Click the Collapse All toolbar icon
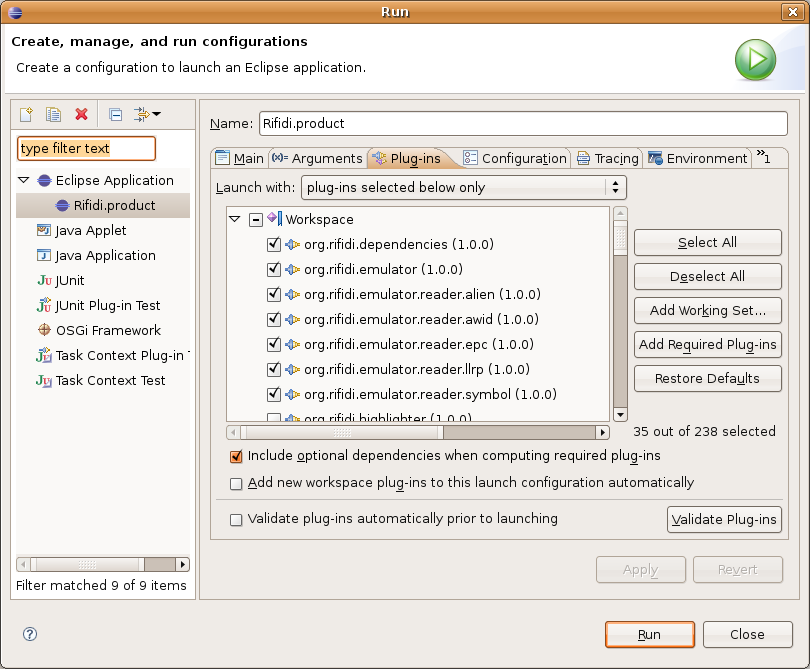This screenshot has width=810, height=669. (116, 114)
